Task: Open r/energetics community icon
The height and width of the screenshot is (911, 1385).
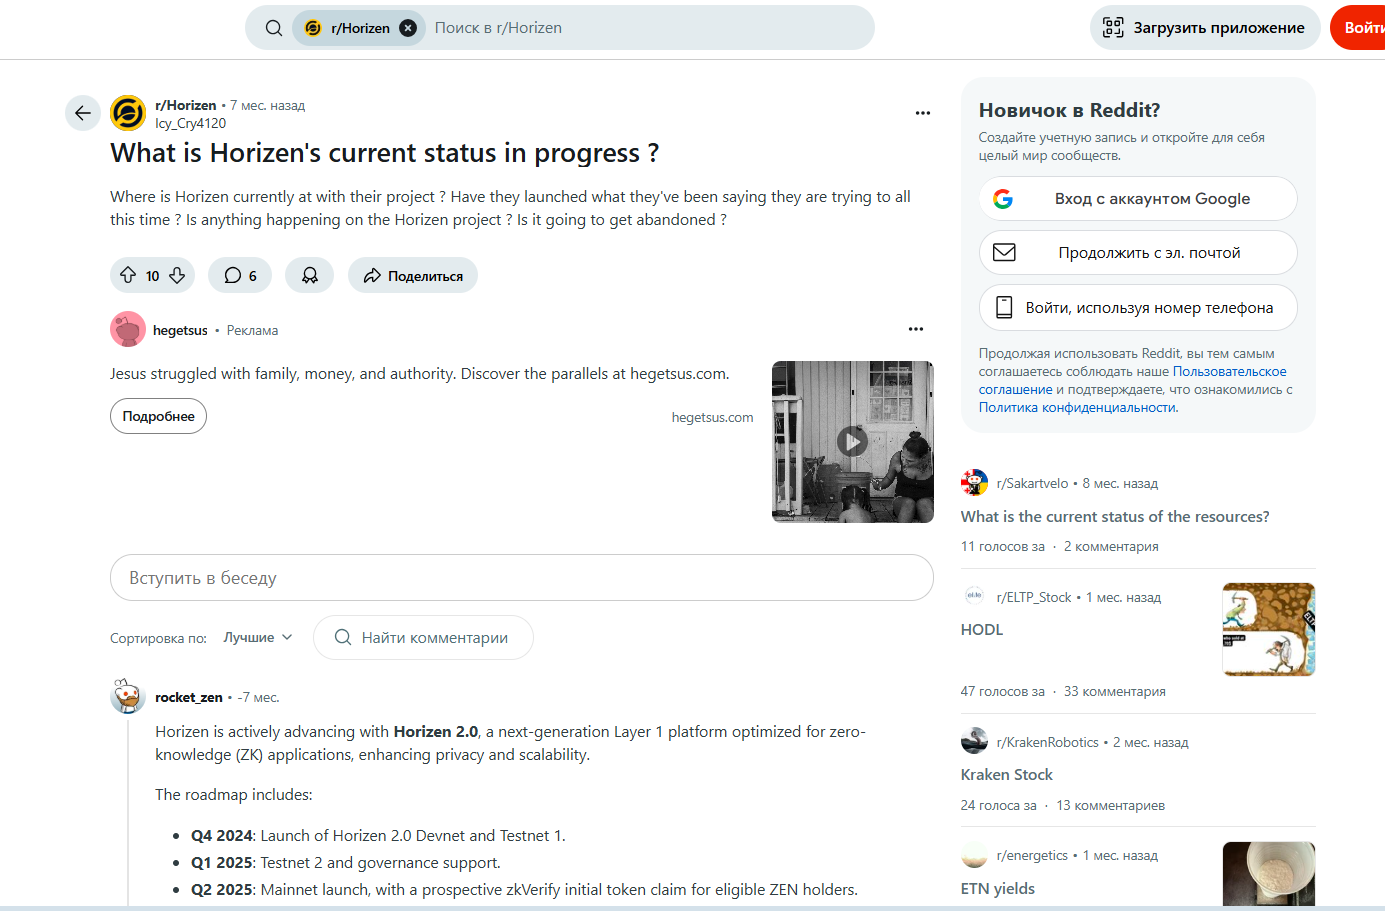Action: coord(974,855)
